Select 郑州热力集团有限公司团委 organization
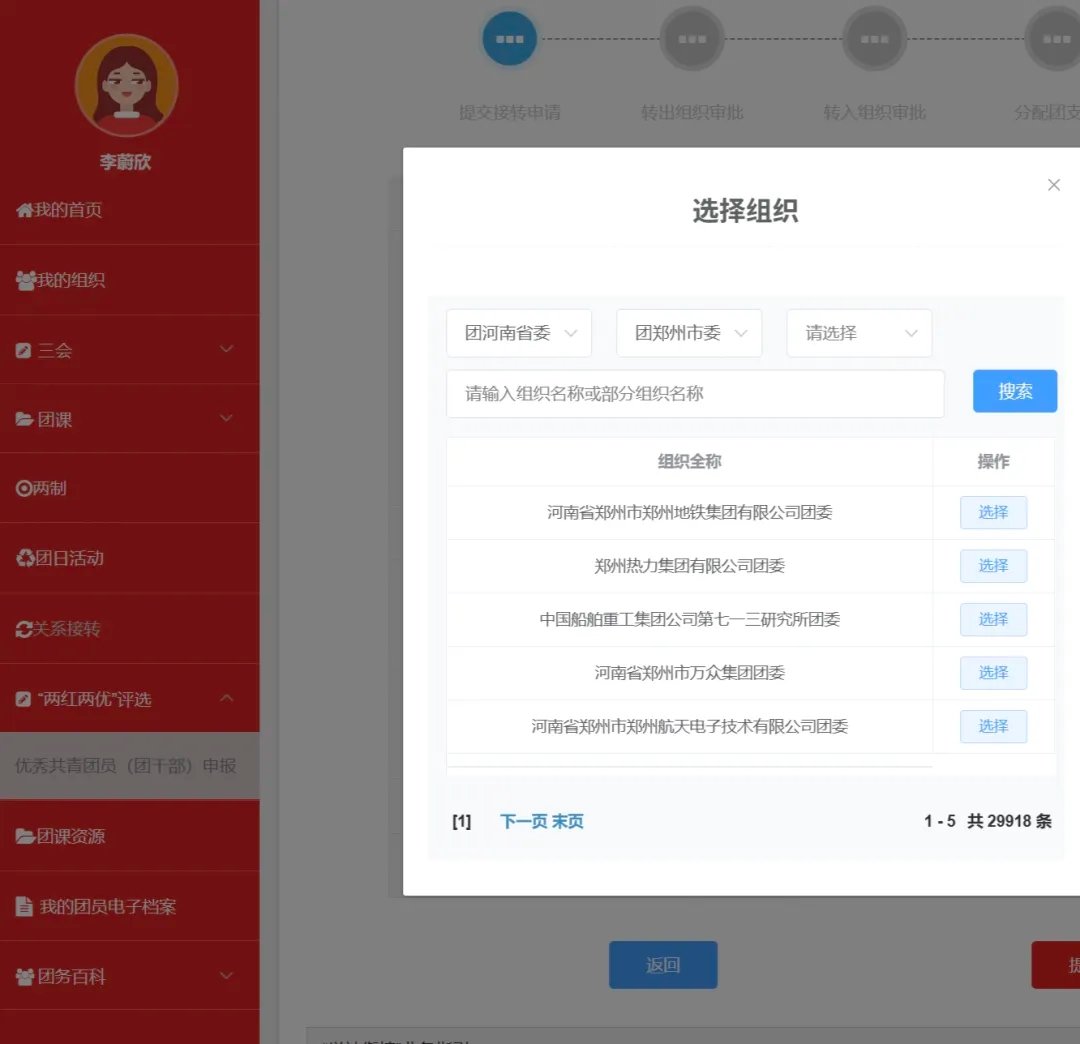Image resolution: width=1080 pixels, height=1044 pixels. [993, 566]
